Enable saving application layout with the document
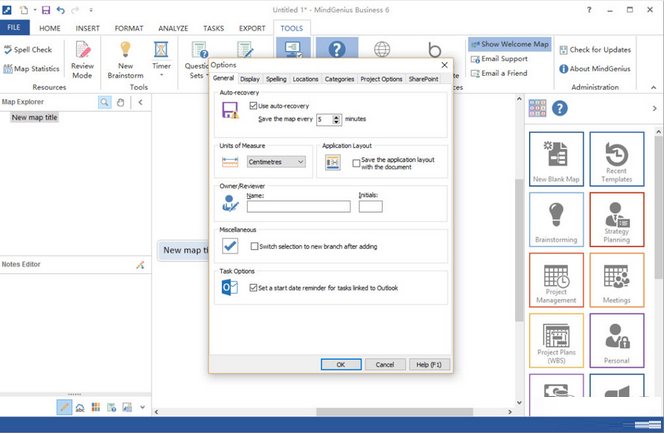Image resolution: width=665 pixels, height=434 pixels. 357,162
